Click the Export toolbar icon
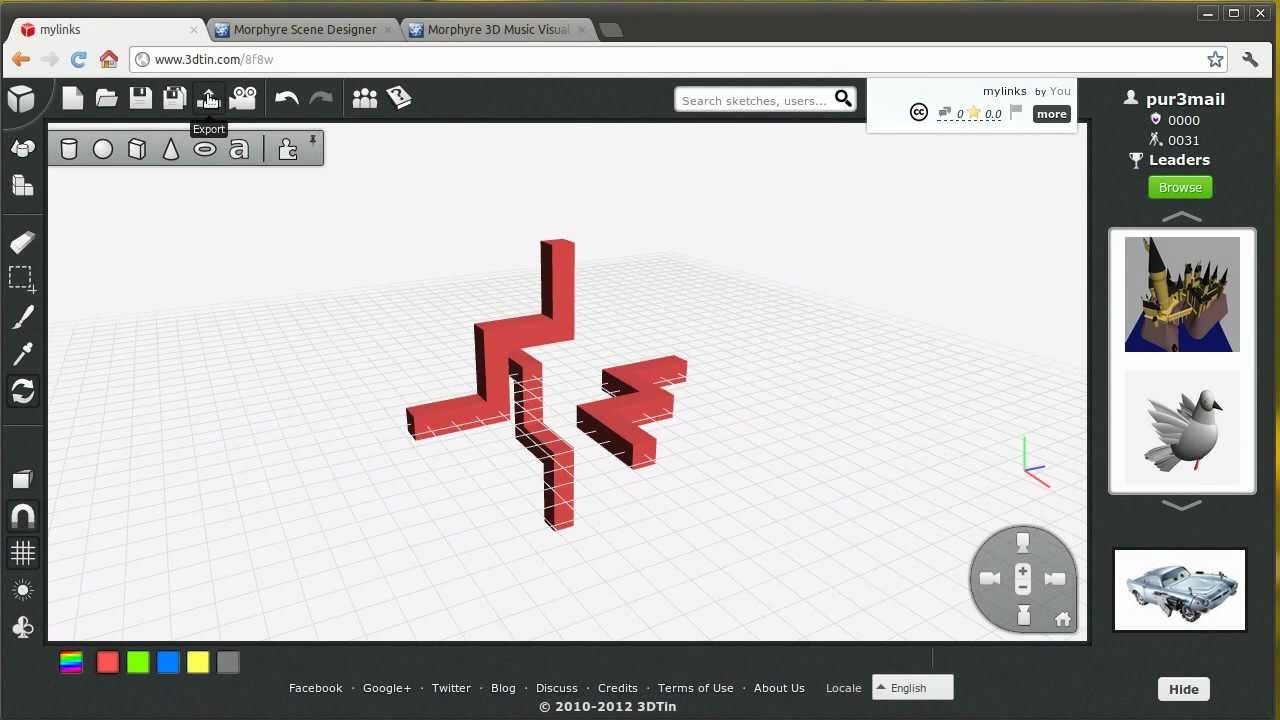 (209, 97)
